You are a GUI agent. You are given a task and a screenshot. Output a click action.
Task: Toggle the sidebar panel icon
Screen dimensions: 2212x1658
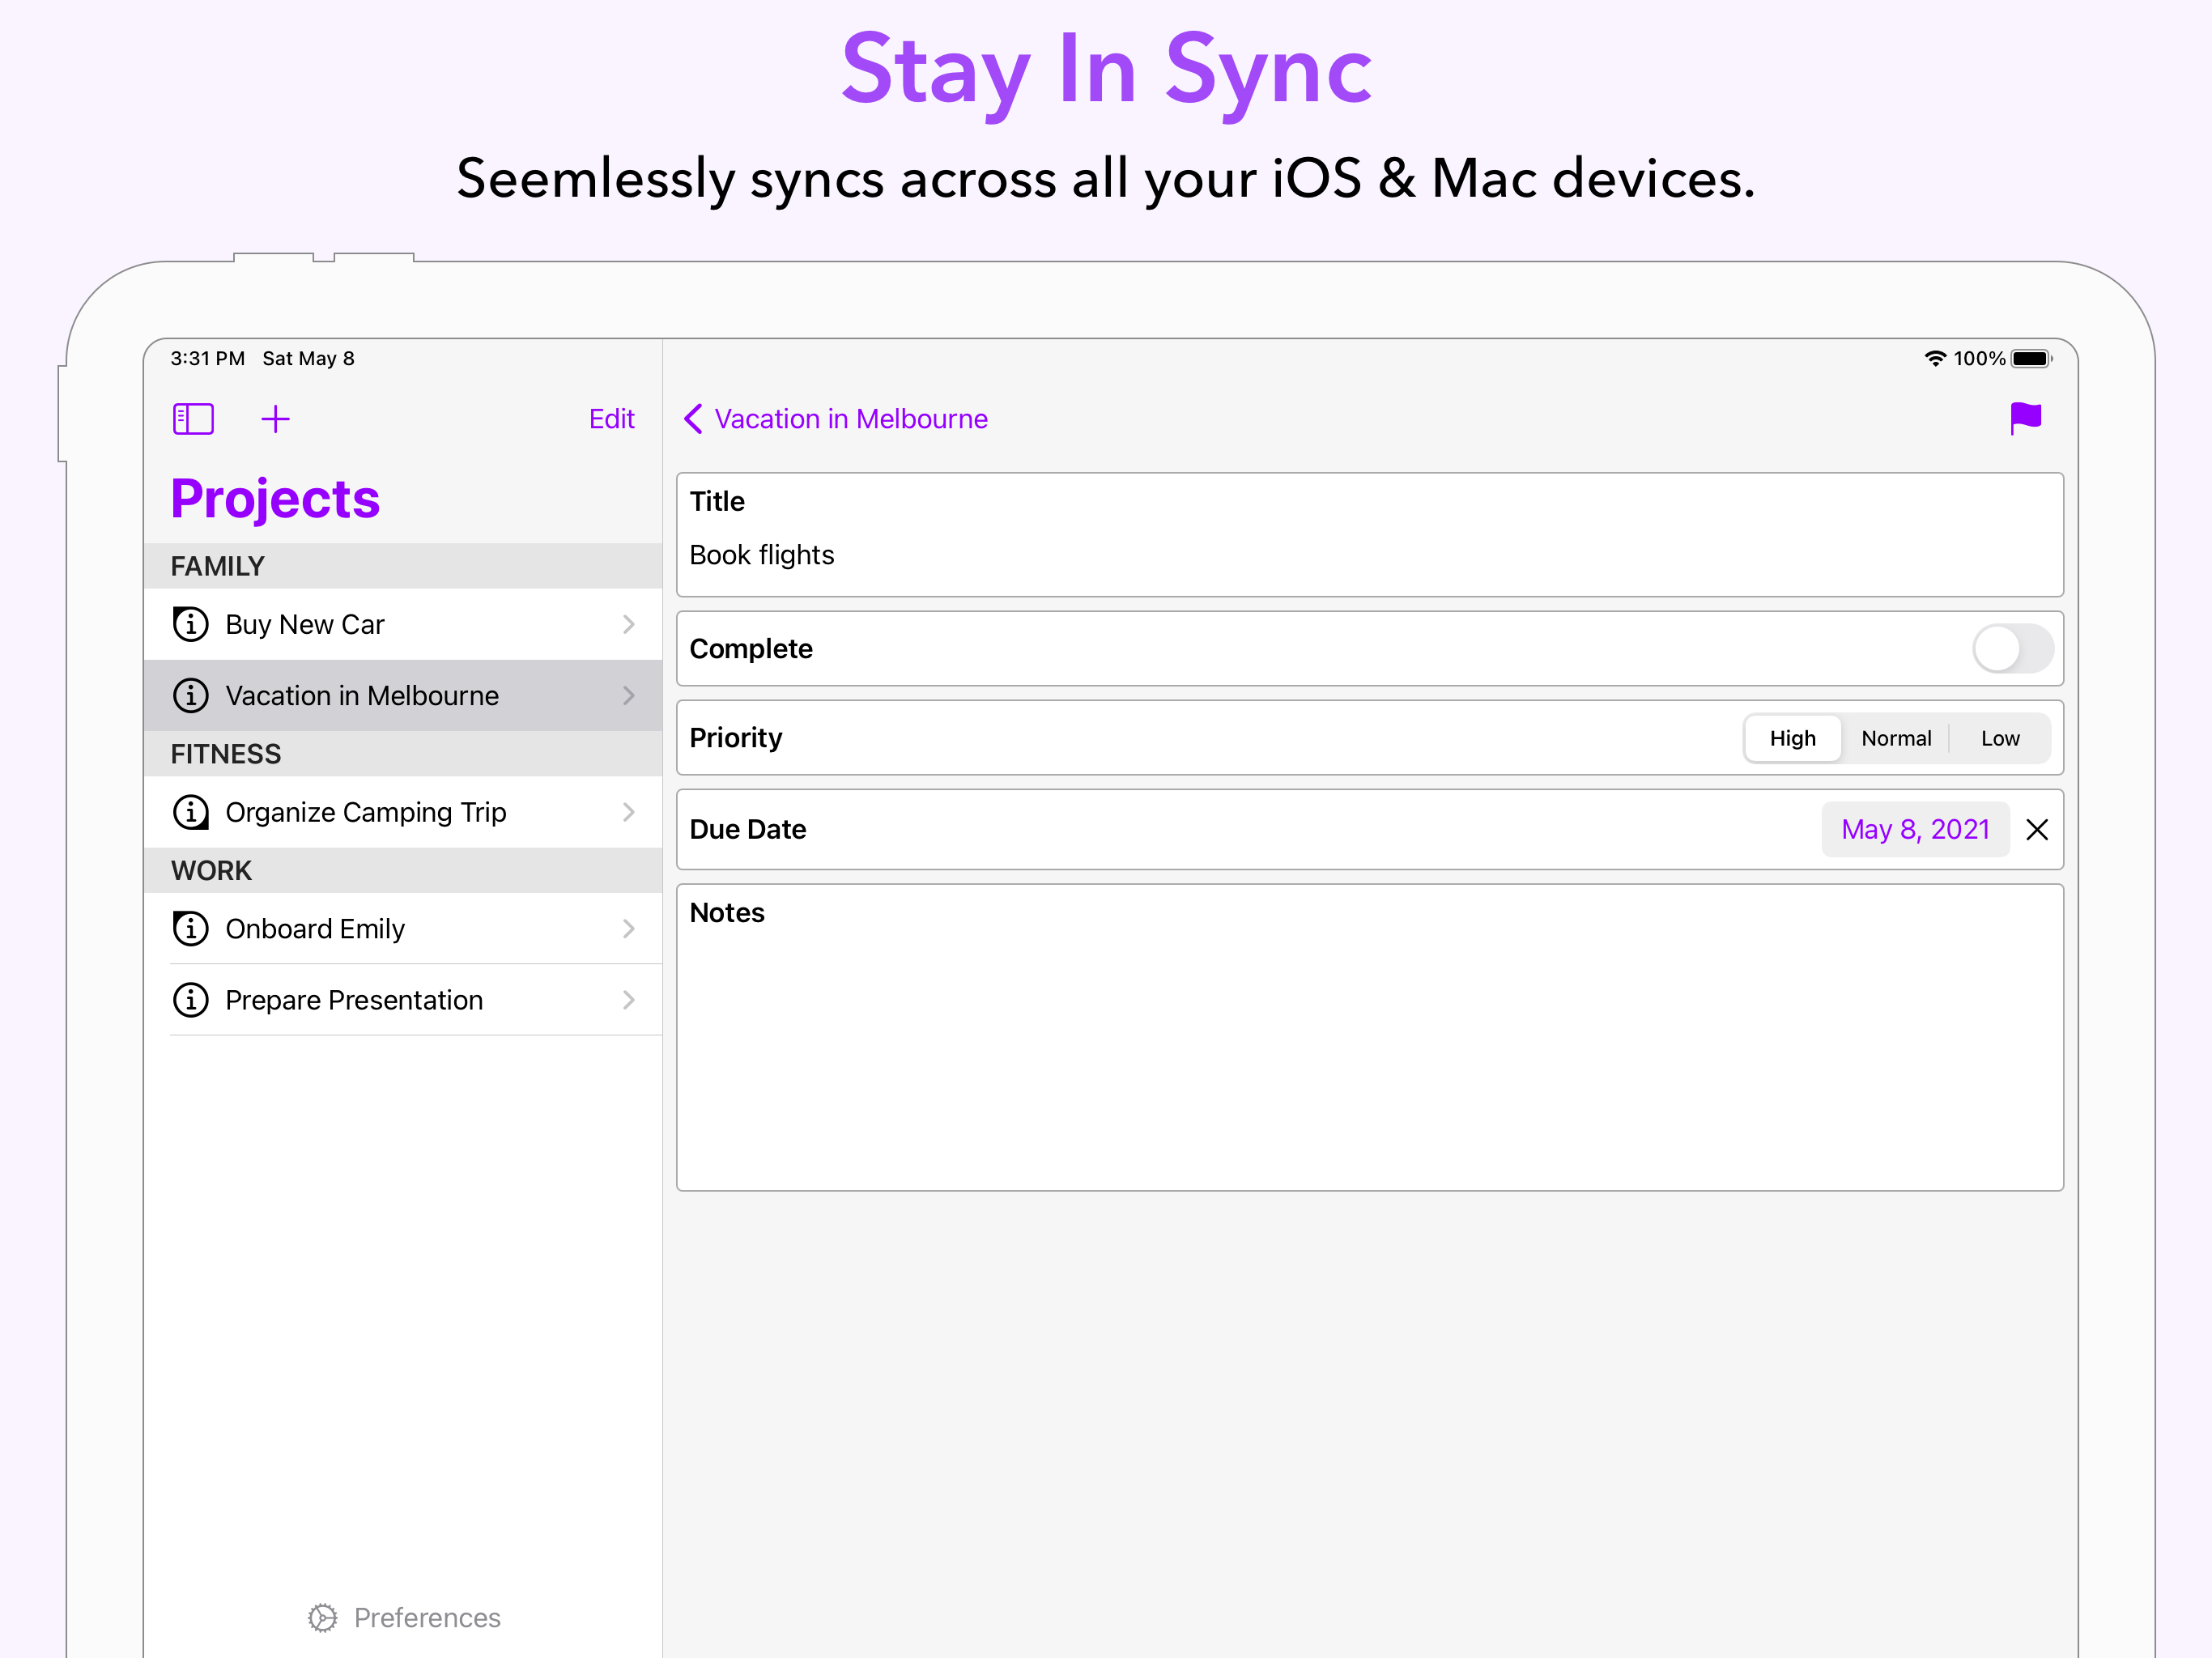193,419
